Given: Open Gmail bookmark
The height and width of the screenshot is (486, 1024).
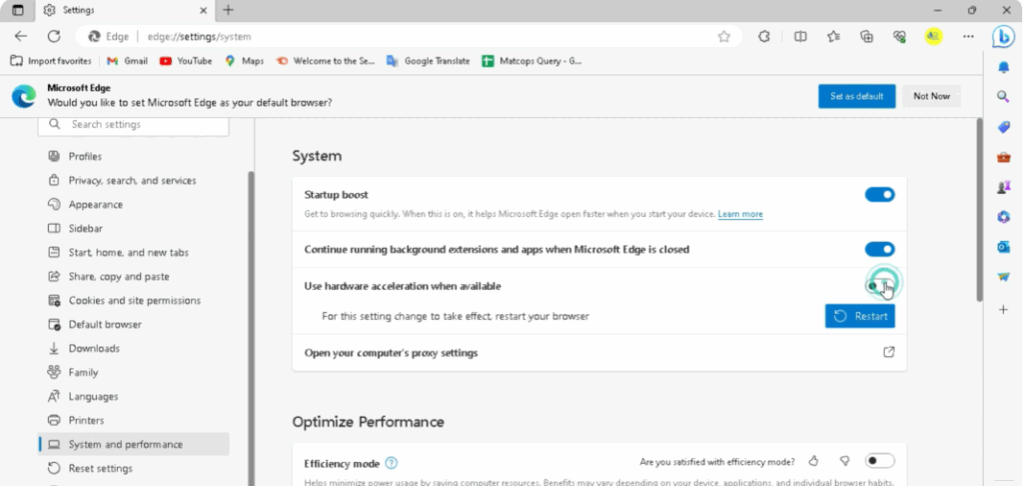Looking at the screenshot, I should (x=127, y=61).
